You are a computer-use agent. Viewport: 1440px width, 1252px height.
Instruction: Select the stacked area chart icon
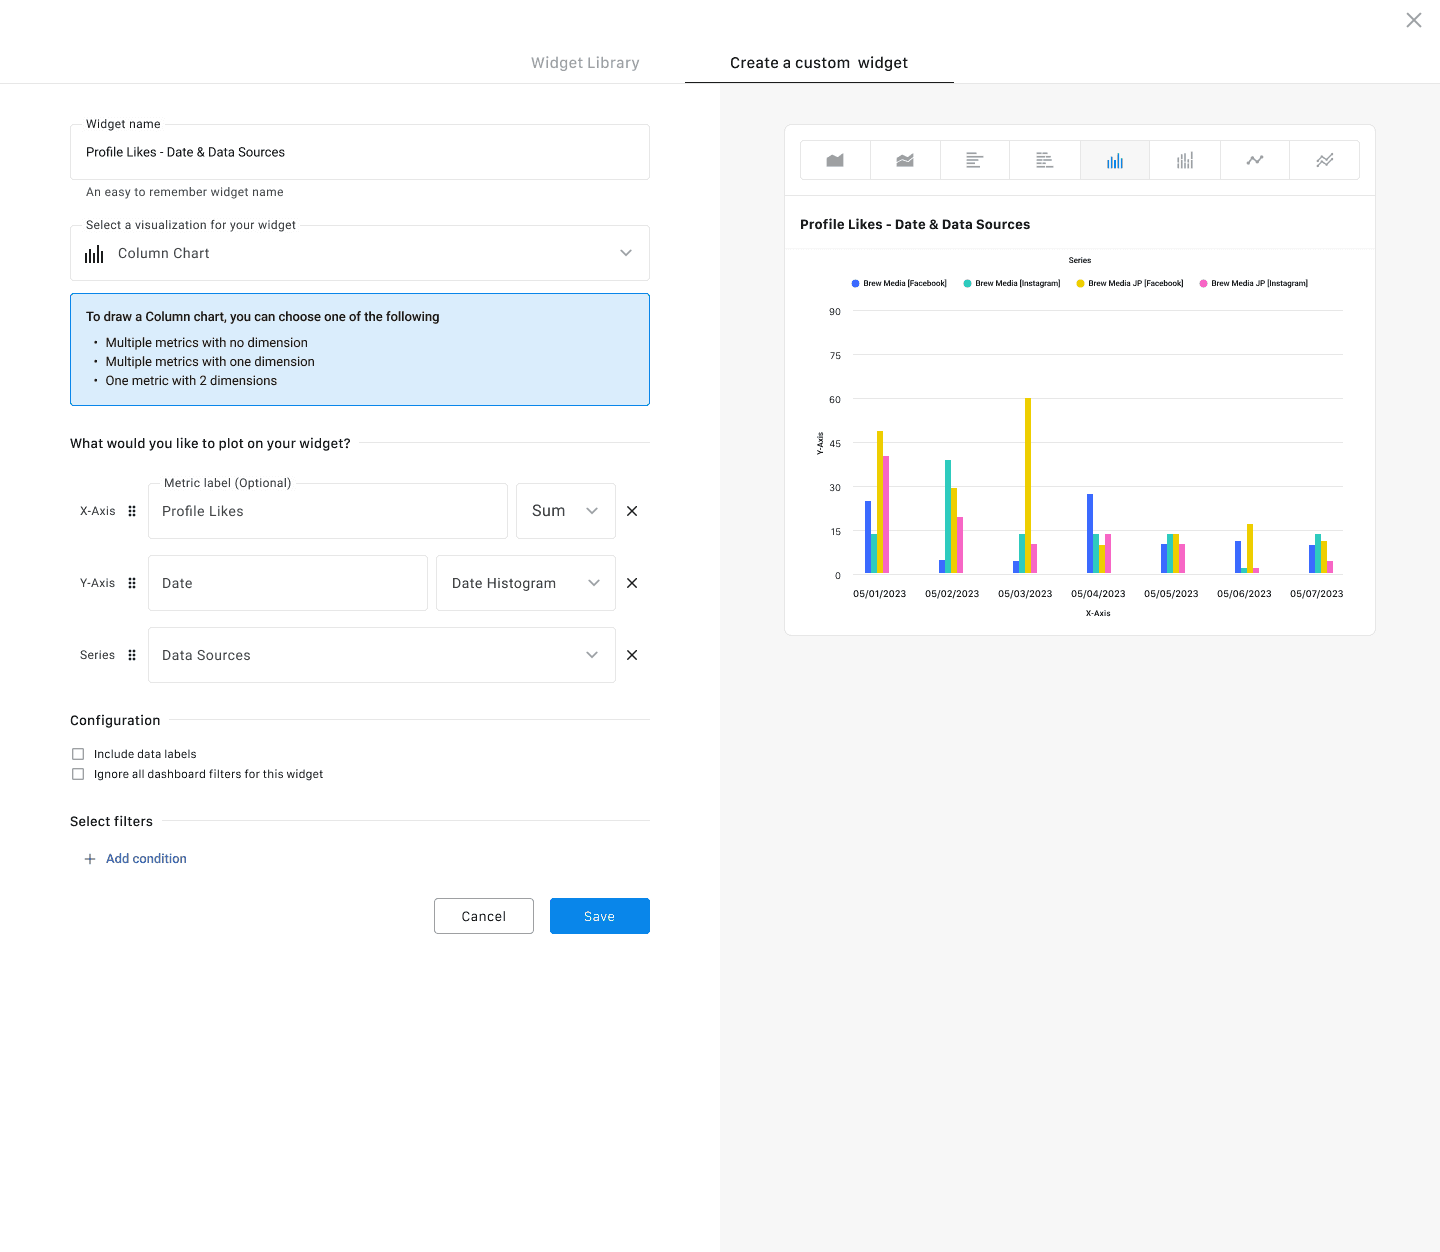[x=905, y=160]
